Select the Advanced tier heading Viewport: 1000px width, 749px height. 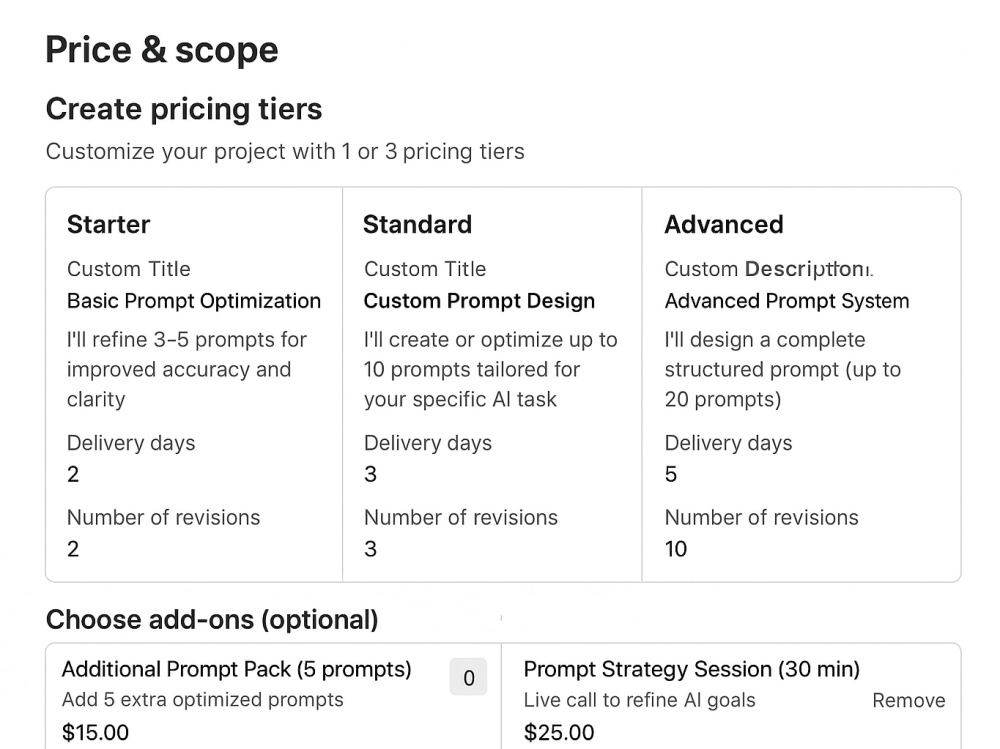click(724, 225)
